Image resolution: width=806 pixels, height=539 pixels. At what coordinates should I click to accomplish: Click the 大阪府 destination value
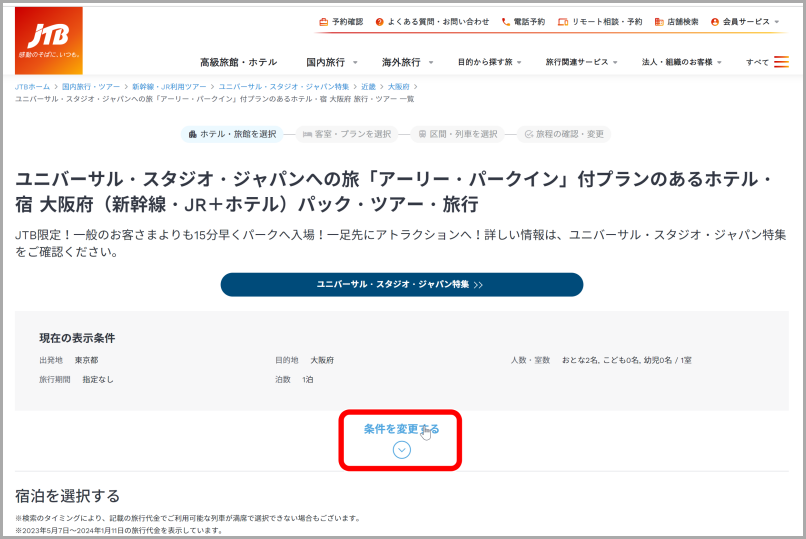coord(322,360)
